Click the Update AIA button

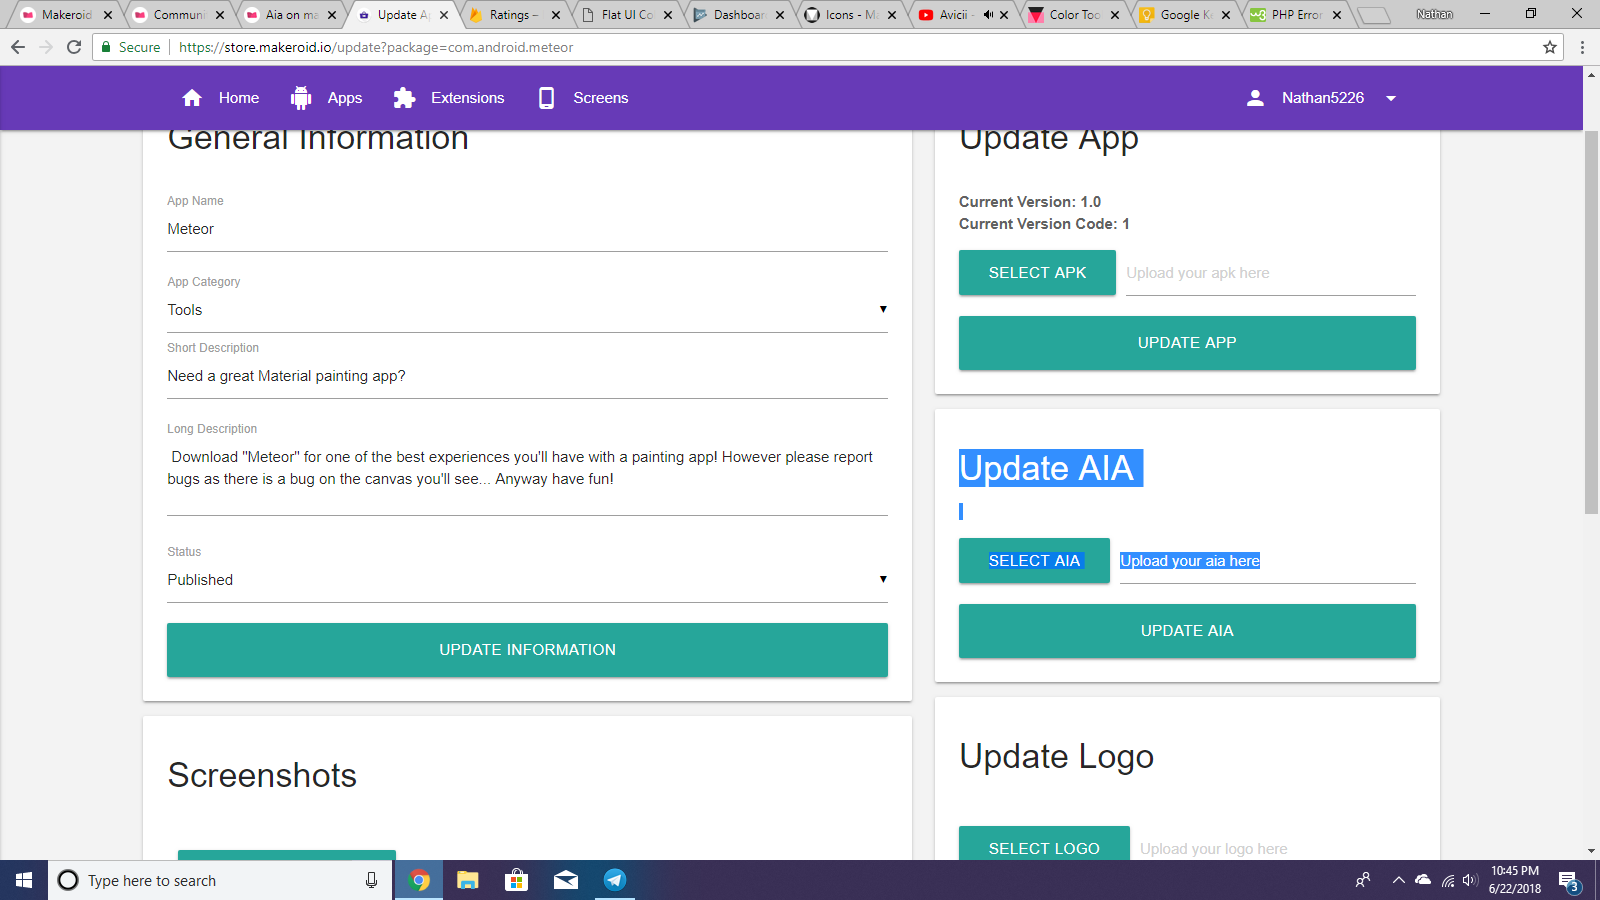tap(1187, 631)
